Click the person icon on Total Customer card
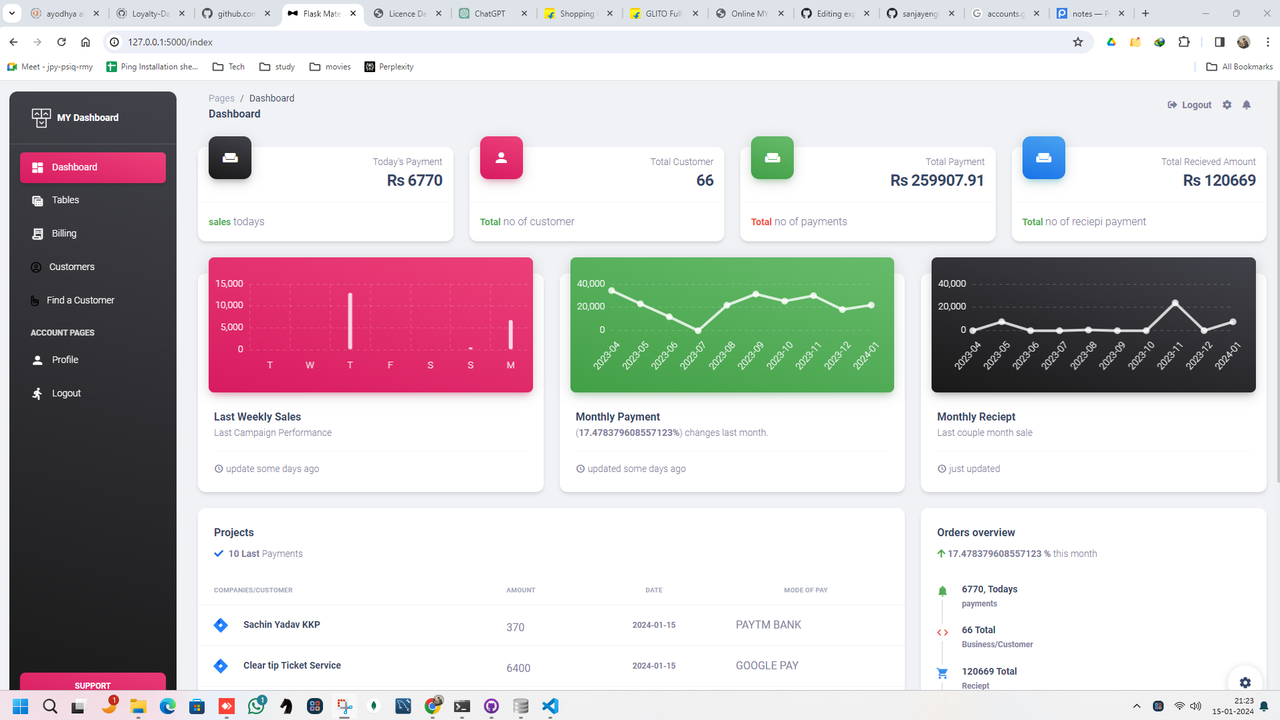Screen dimensions: 1280x720 pos(500,157)
